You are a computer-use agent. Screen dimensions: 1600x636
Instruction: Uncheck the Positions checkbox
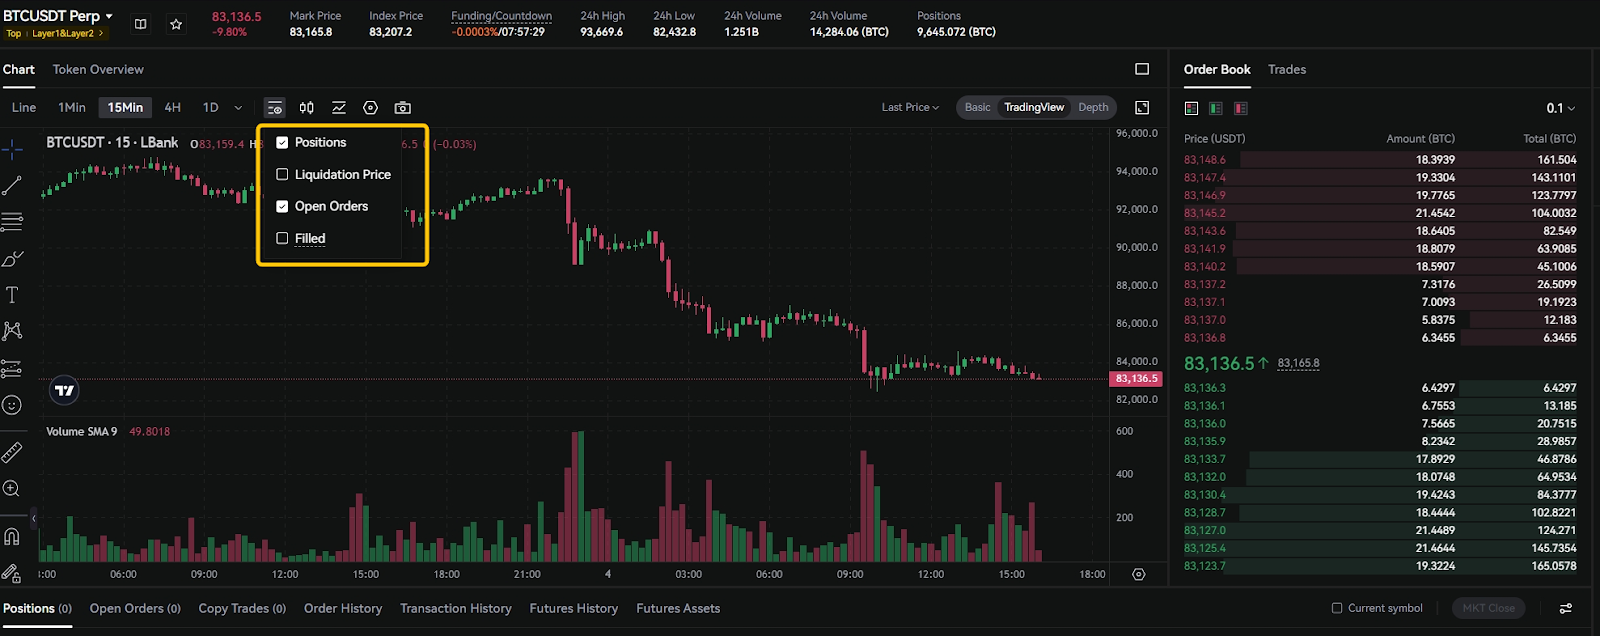(282, 143)
